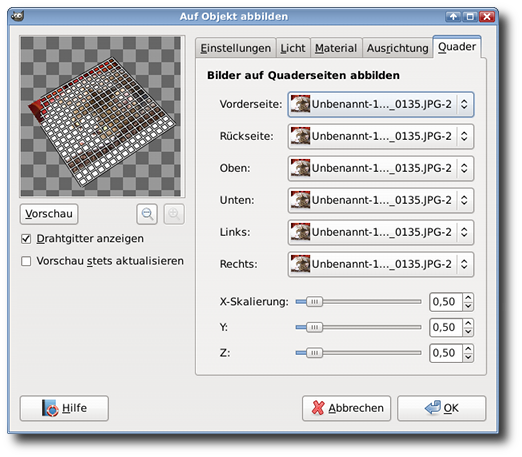Click the Z scale value input field

pos(446,353)
